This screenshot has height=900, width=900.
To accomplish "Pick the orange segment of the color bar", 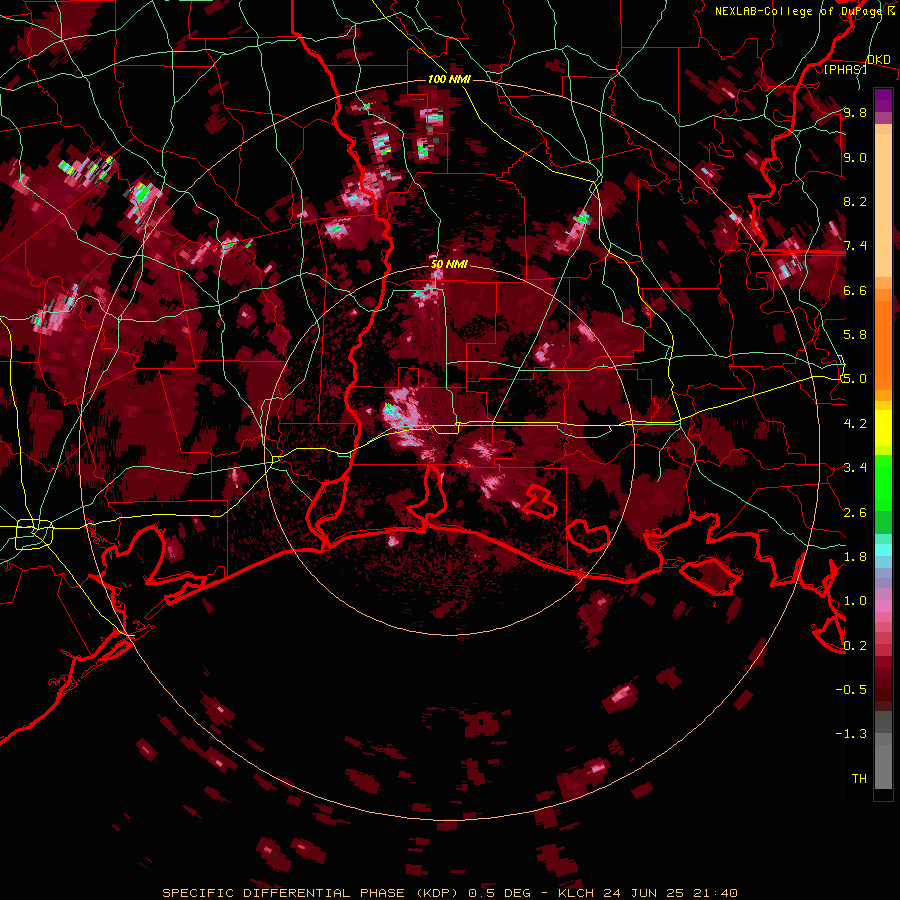I will pyautogui.click(x=883, y=339).
